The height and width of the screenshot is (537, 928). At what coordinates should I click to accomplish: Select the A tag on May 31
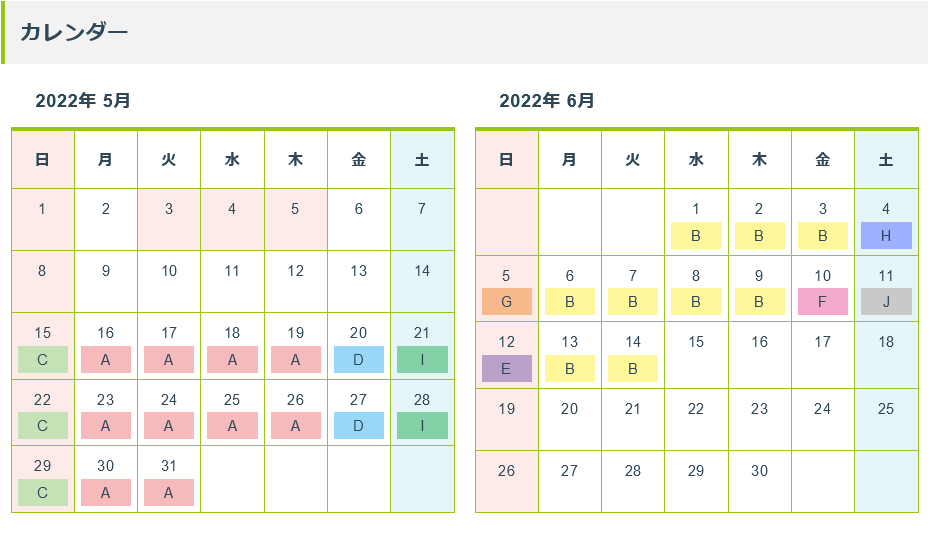pyautogui.click(x=169, y=493)
